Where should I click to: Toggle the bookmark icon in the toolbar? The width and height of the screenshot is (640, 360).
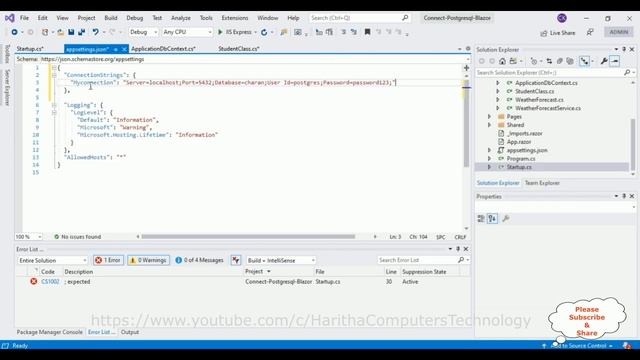coord(367,32)
